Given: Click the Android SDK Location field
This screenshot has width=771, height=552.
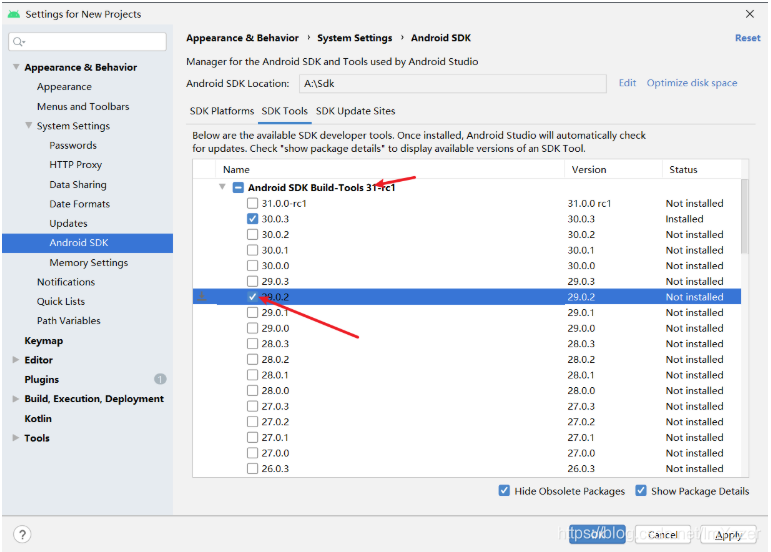Looking at the screenshot, I should click(x=452, y=84).
